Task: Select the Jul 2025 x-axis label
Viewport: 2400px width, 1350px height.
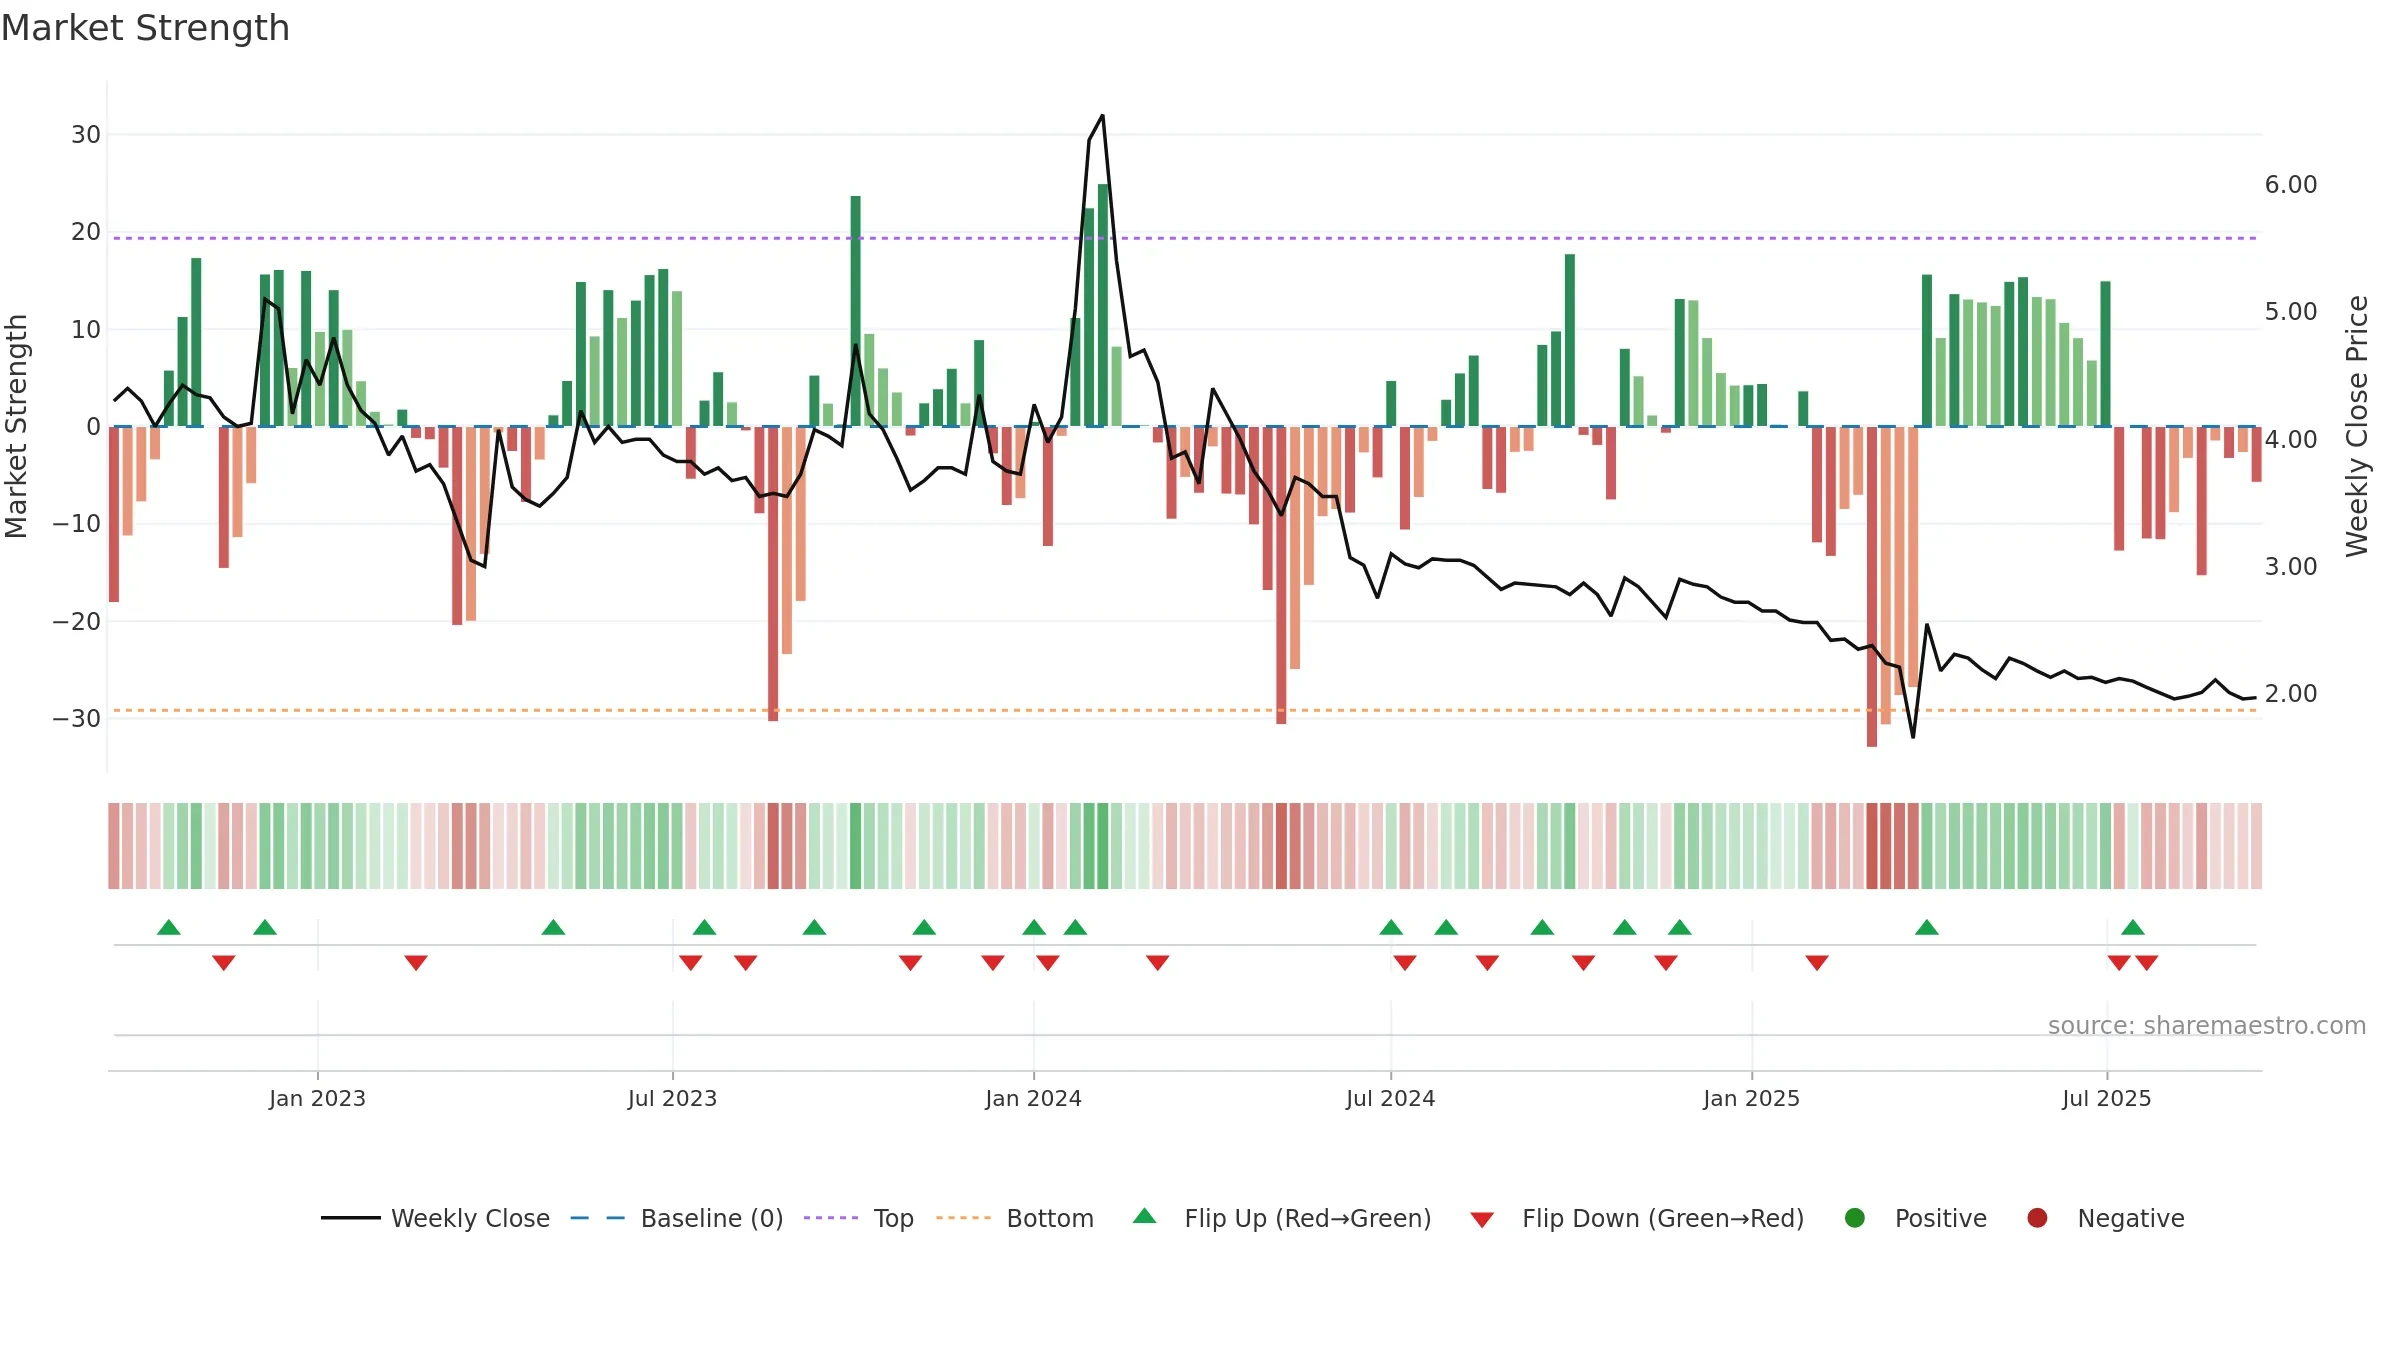Action: 2106,1098
